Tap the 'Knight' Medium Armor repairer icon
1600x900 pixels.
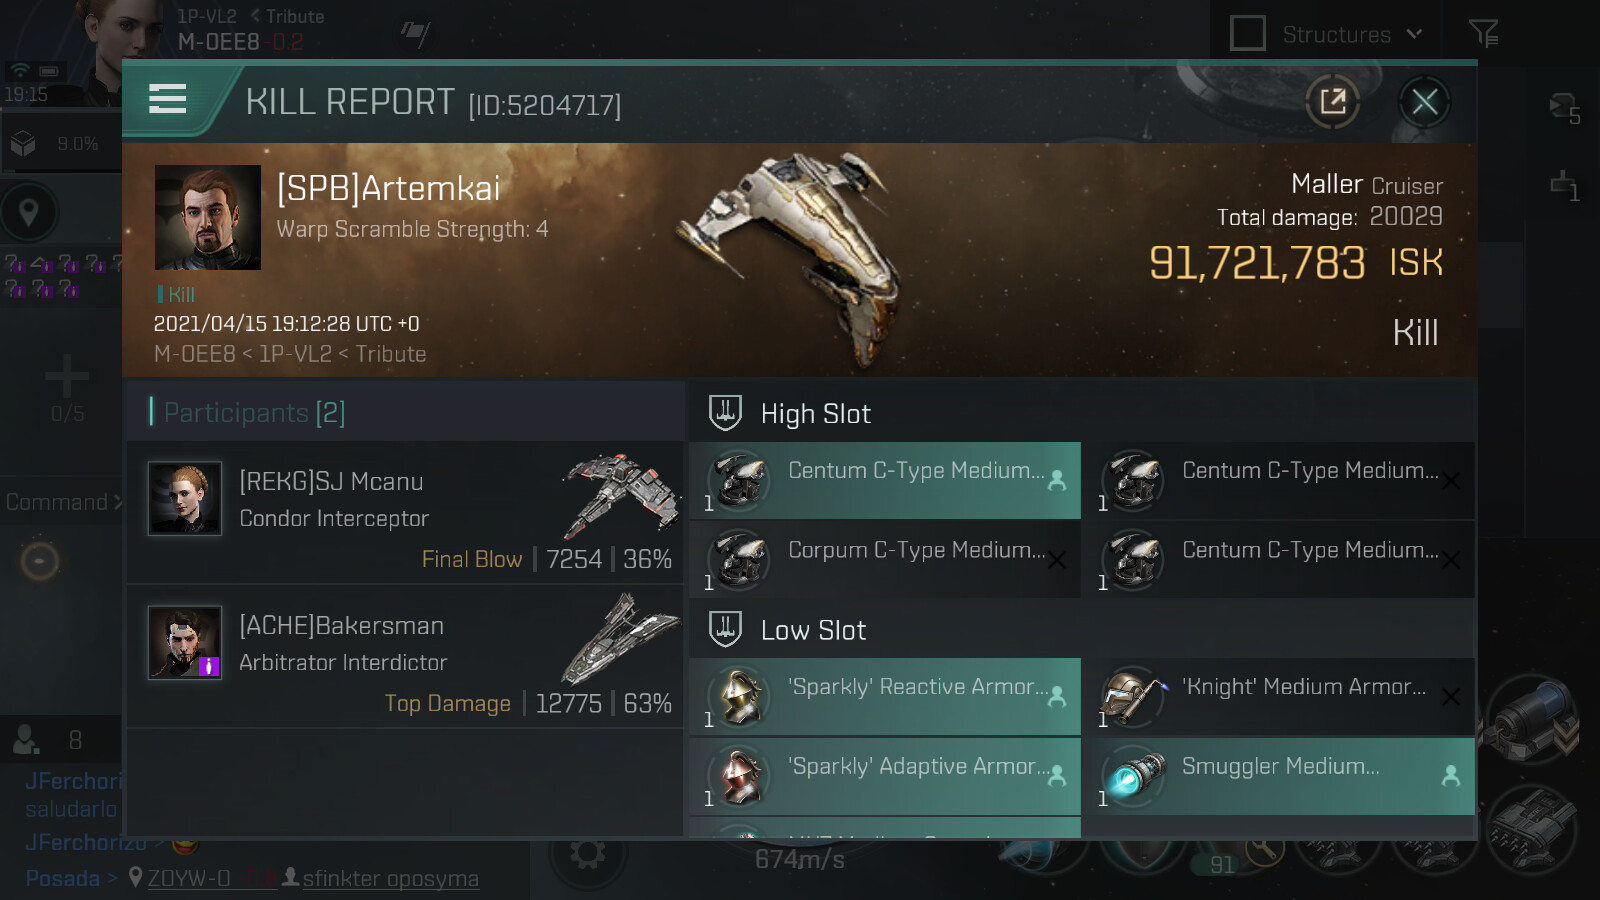click(x=1133, y=696)
